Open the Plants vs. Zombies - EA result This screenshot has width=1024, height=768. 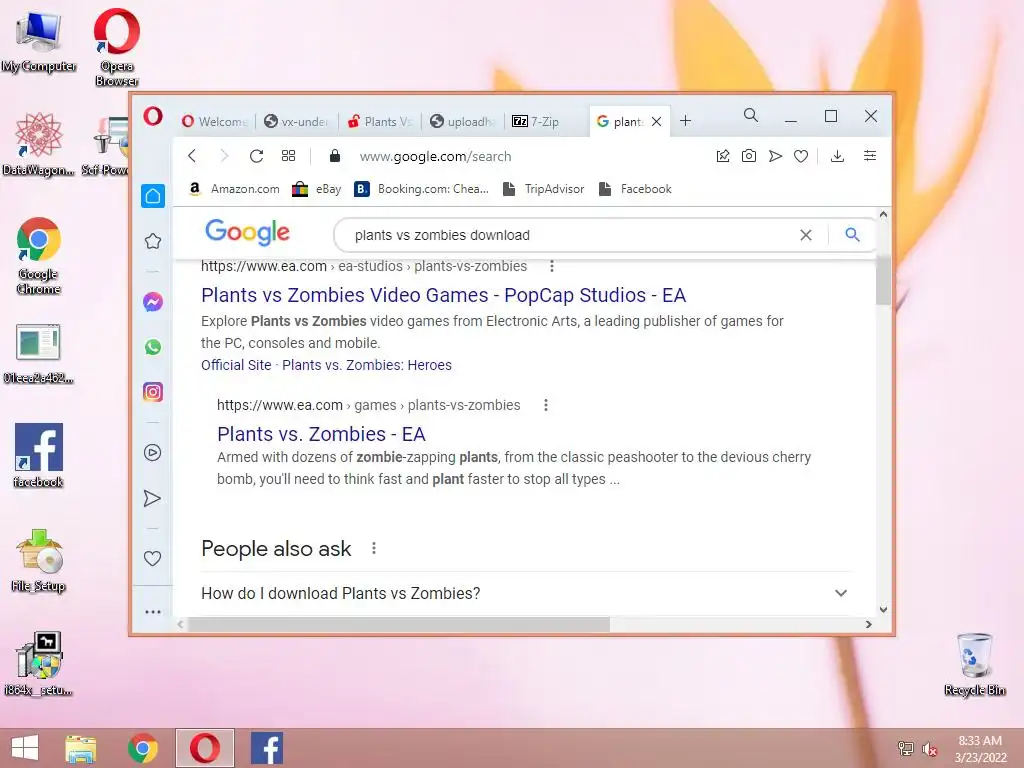pyautogui.click(x=321, y=434)
